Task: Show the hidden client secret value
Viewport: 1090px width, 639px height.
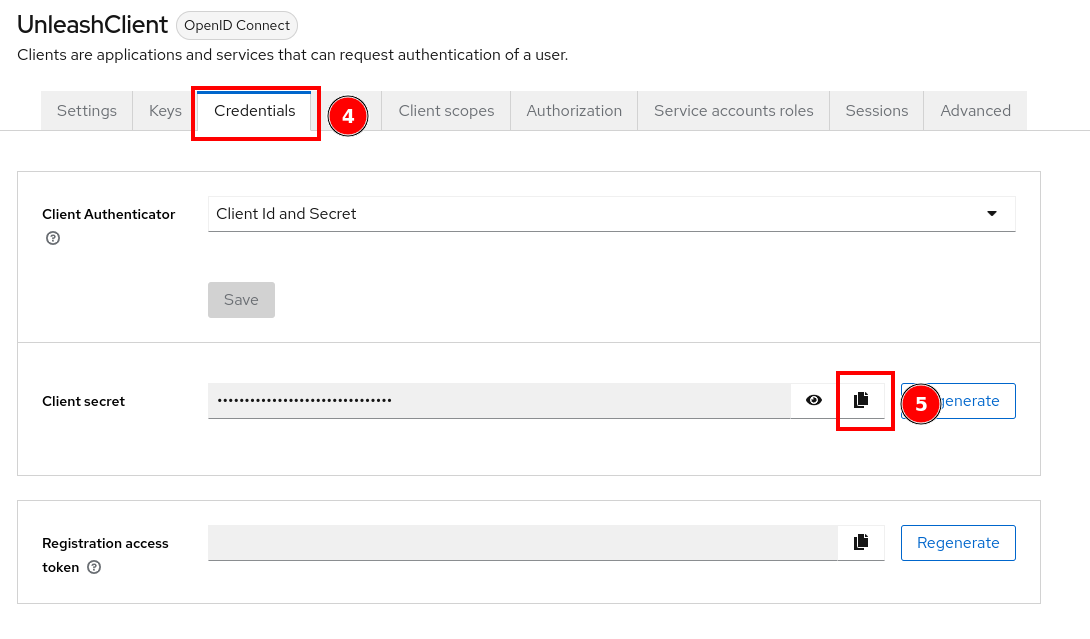Action: coord(813,400)
